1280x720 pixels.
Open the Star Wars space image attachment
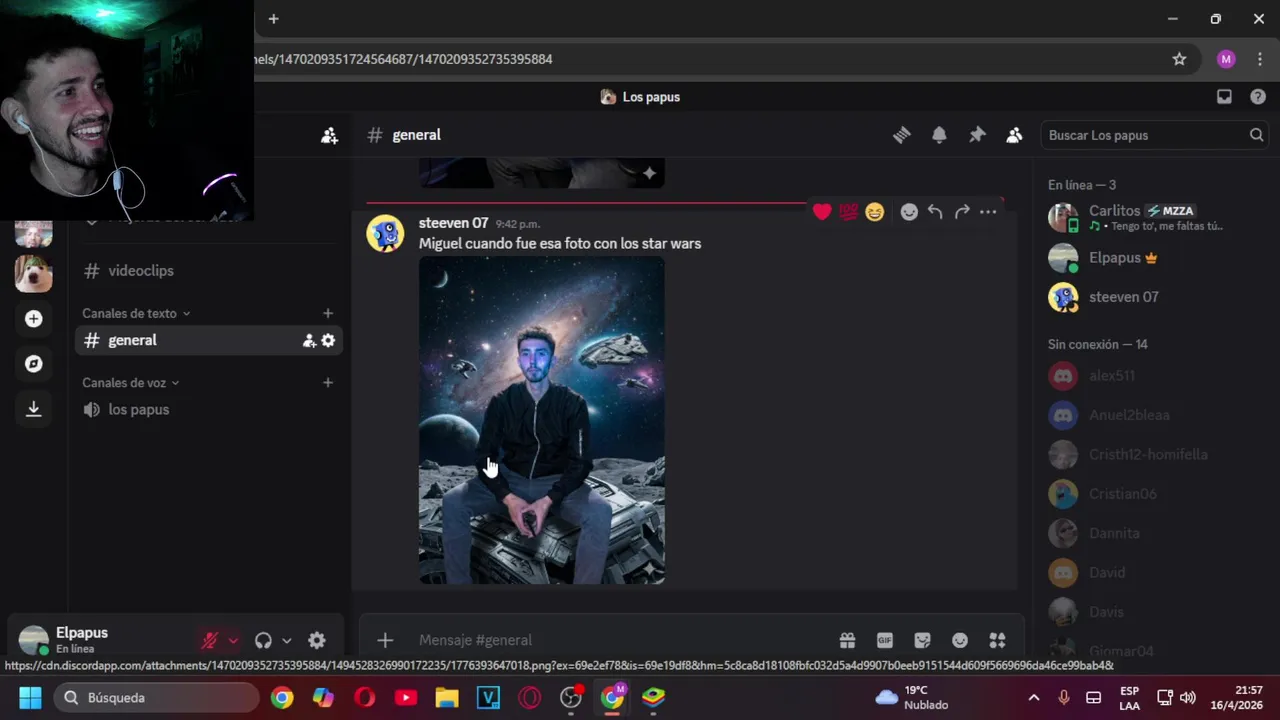pyautogui.click(x=542, y=420)
